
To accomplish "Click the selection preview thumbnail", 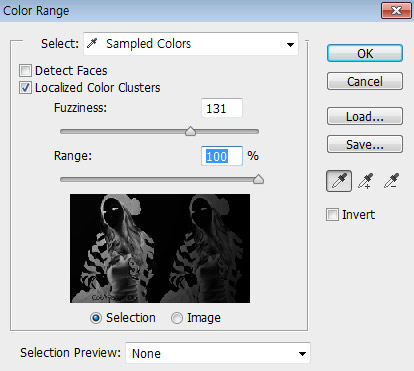I will coord(160,248).
